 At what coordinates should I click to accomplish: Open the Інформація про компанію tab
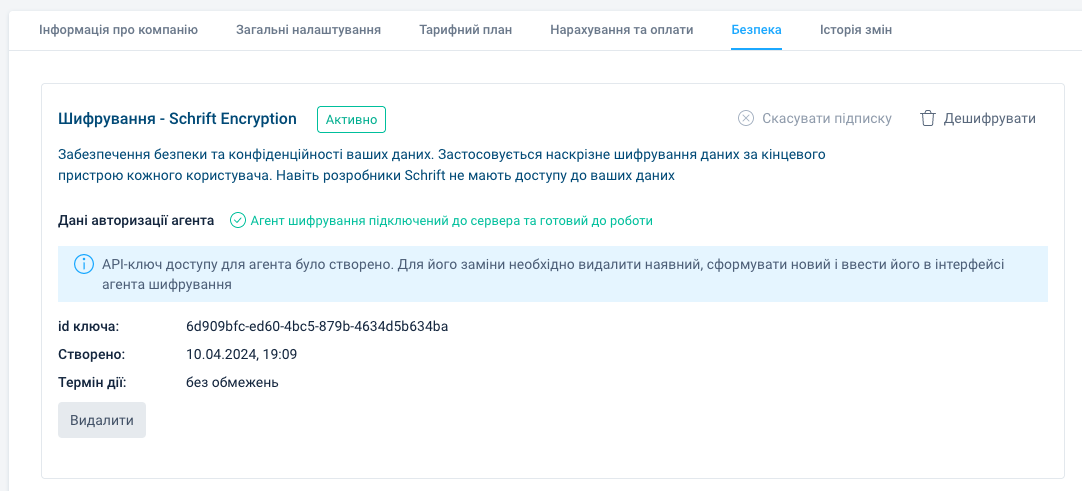pos(118,30)
